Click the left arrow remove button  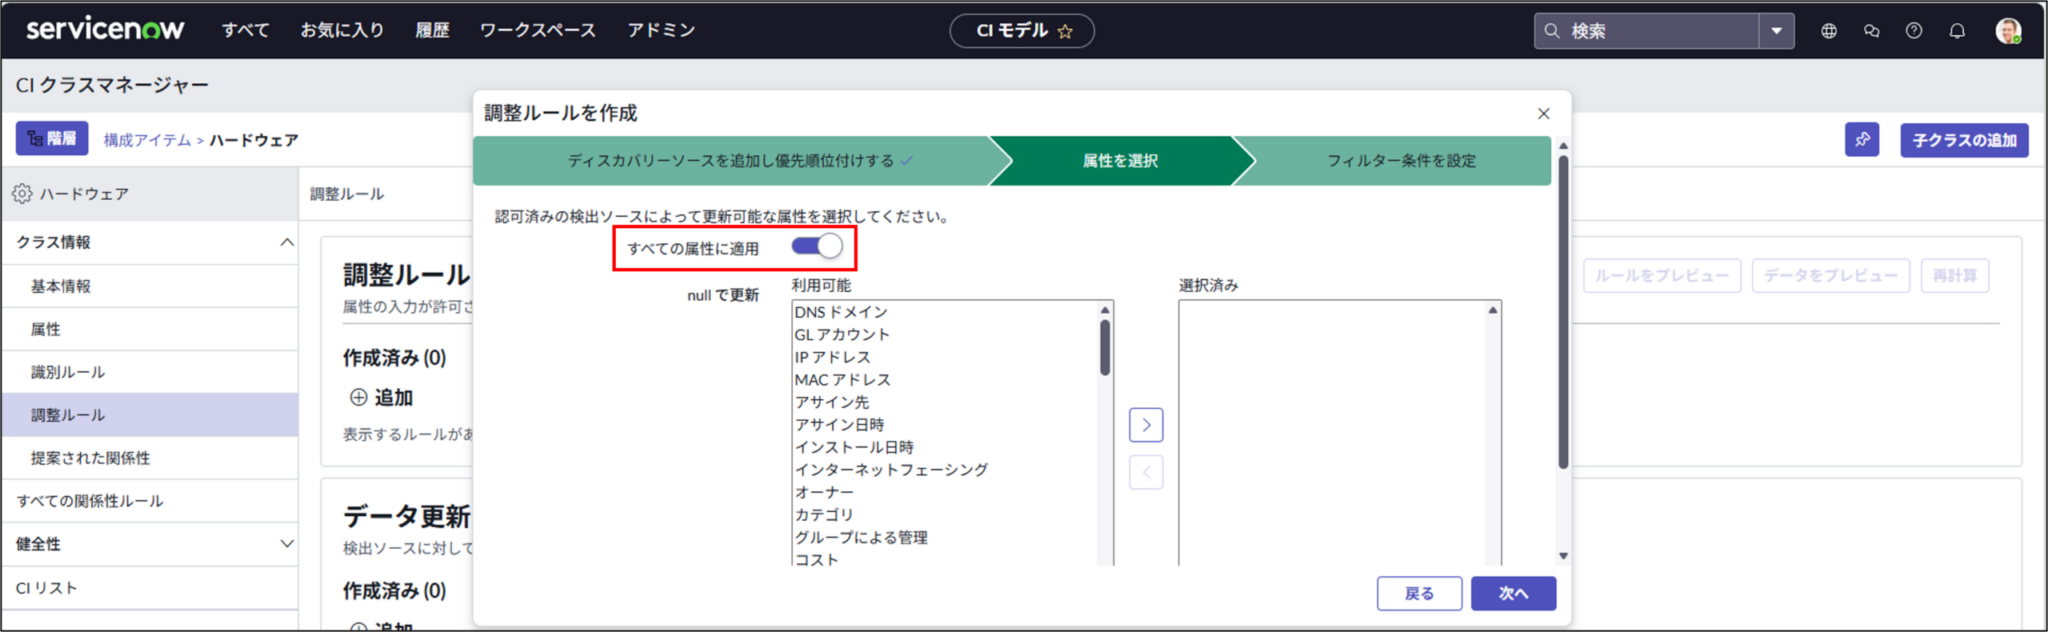coord(1146,472)
